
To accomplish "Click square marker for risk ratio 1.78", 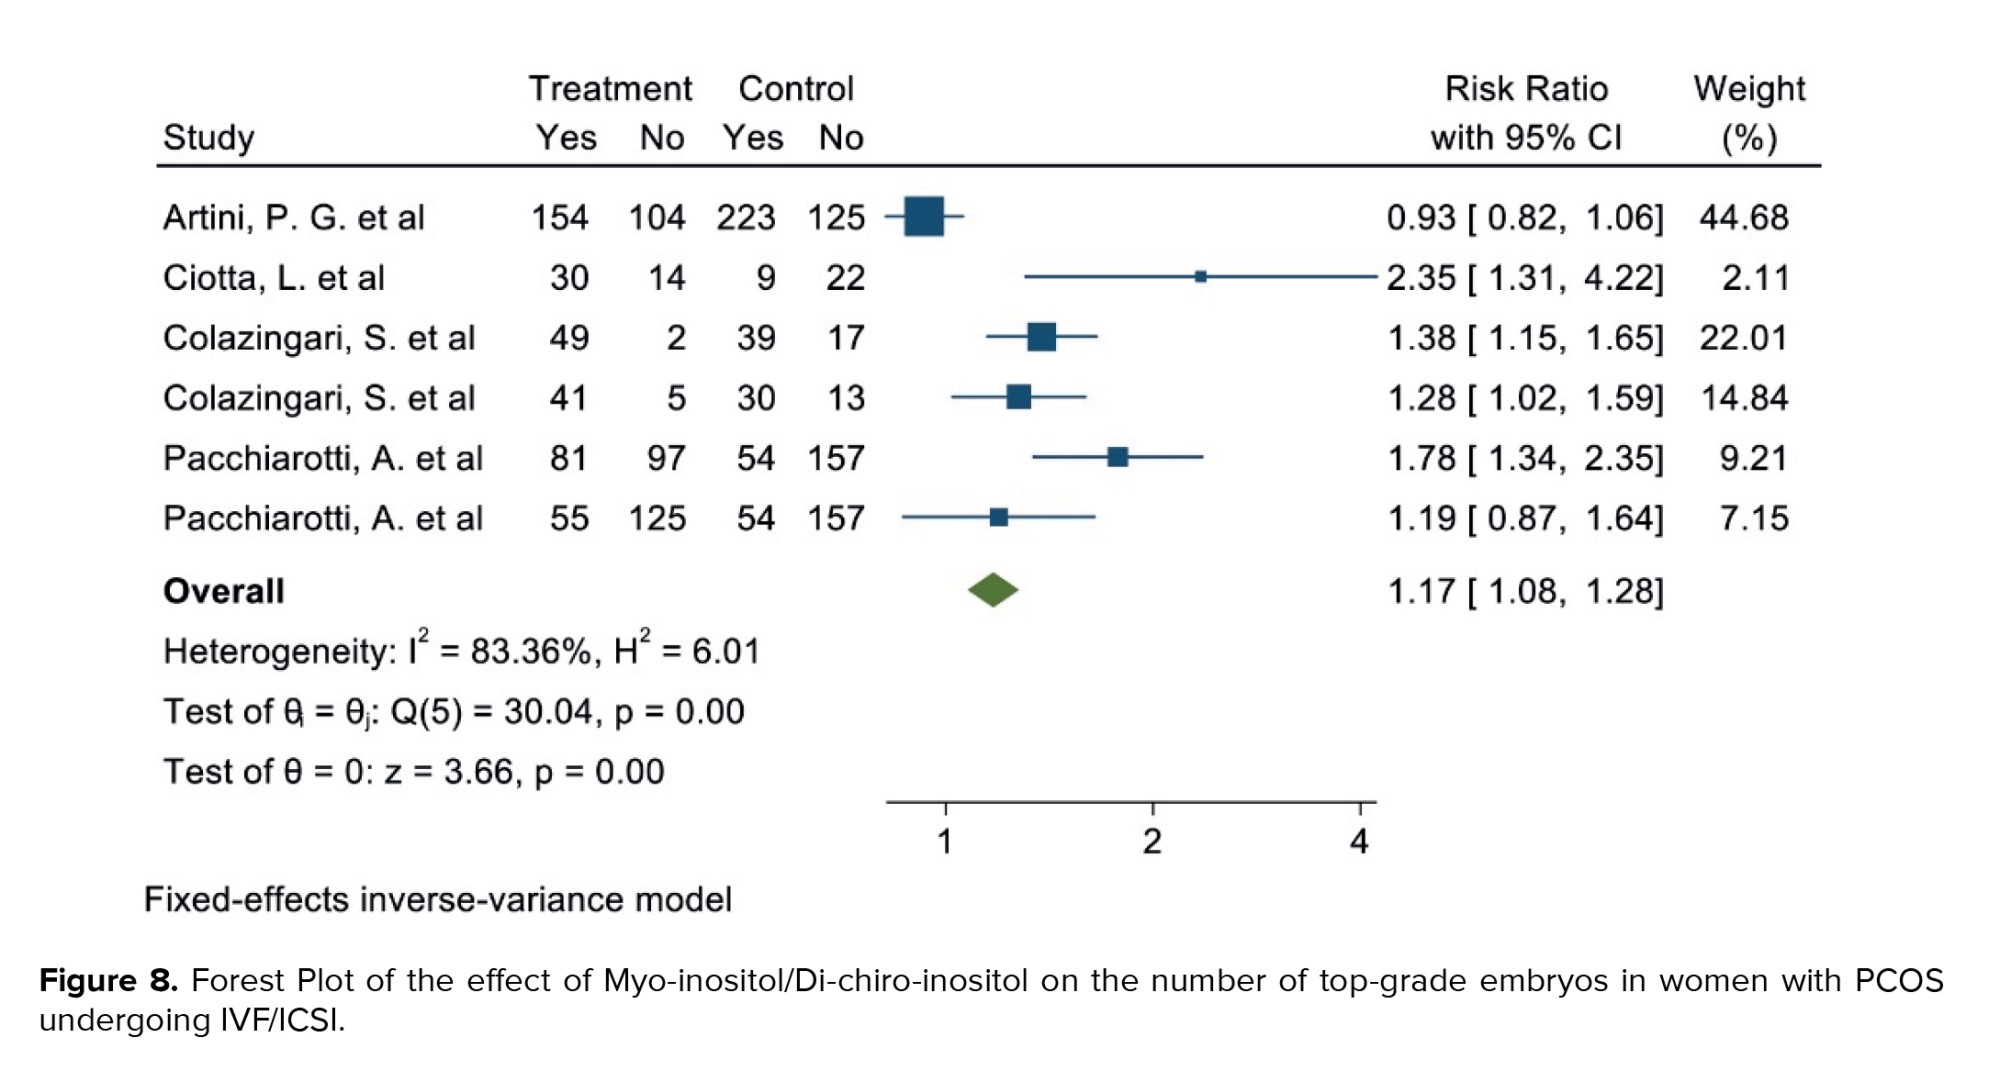I will (x=1118, y=457).
